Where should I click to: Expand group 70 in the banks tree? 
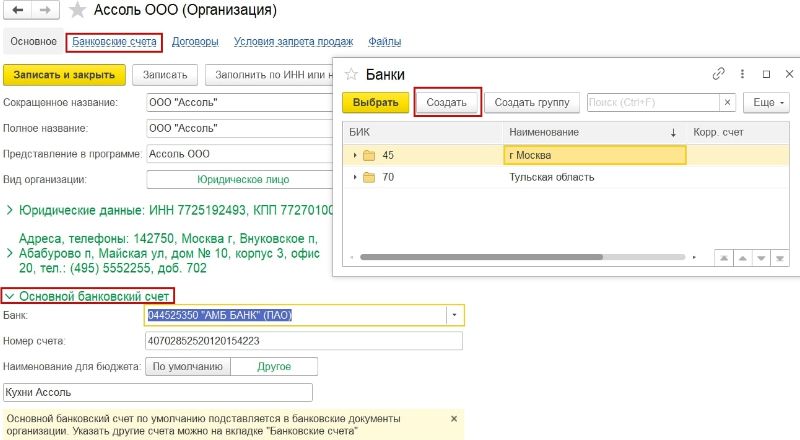pos(355,178)
